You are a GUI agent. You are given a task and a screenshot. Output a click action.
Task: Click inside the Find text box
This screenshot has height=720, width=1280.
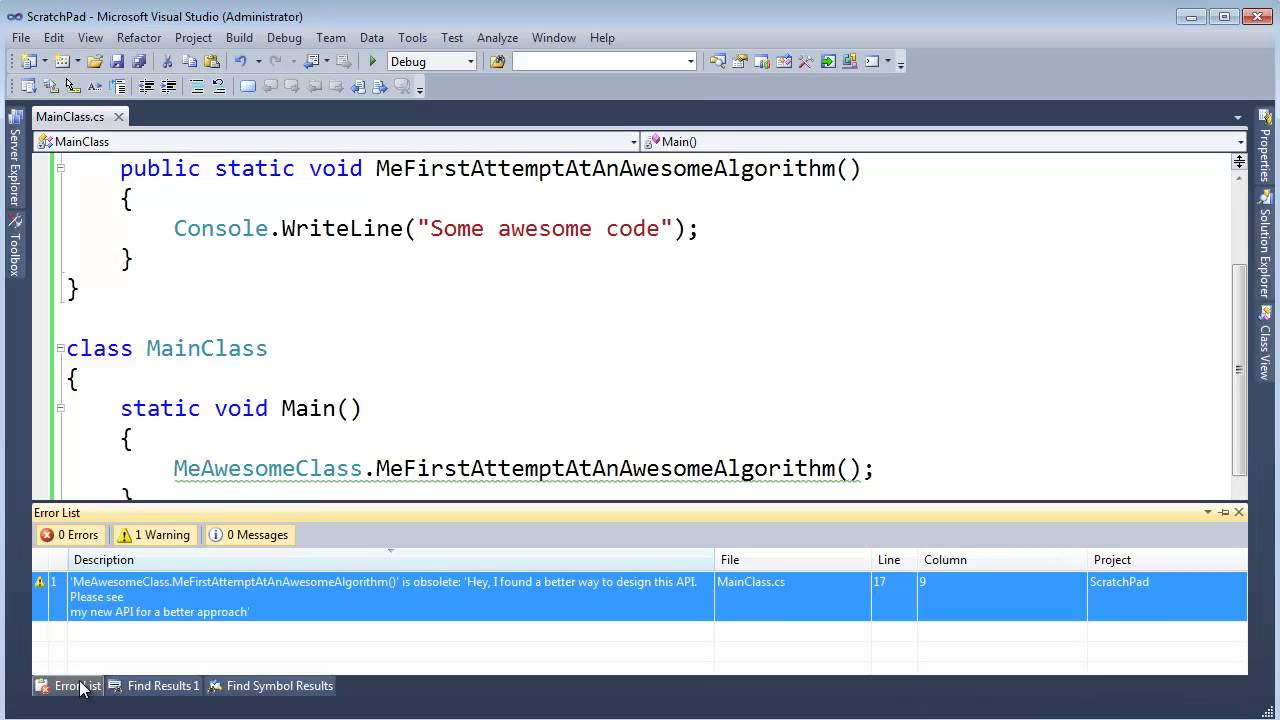pyautogui.click(x=598, y=62)
